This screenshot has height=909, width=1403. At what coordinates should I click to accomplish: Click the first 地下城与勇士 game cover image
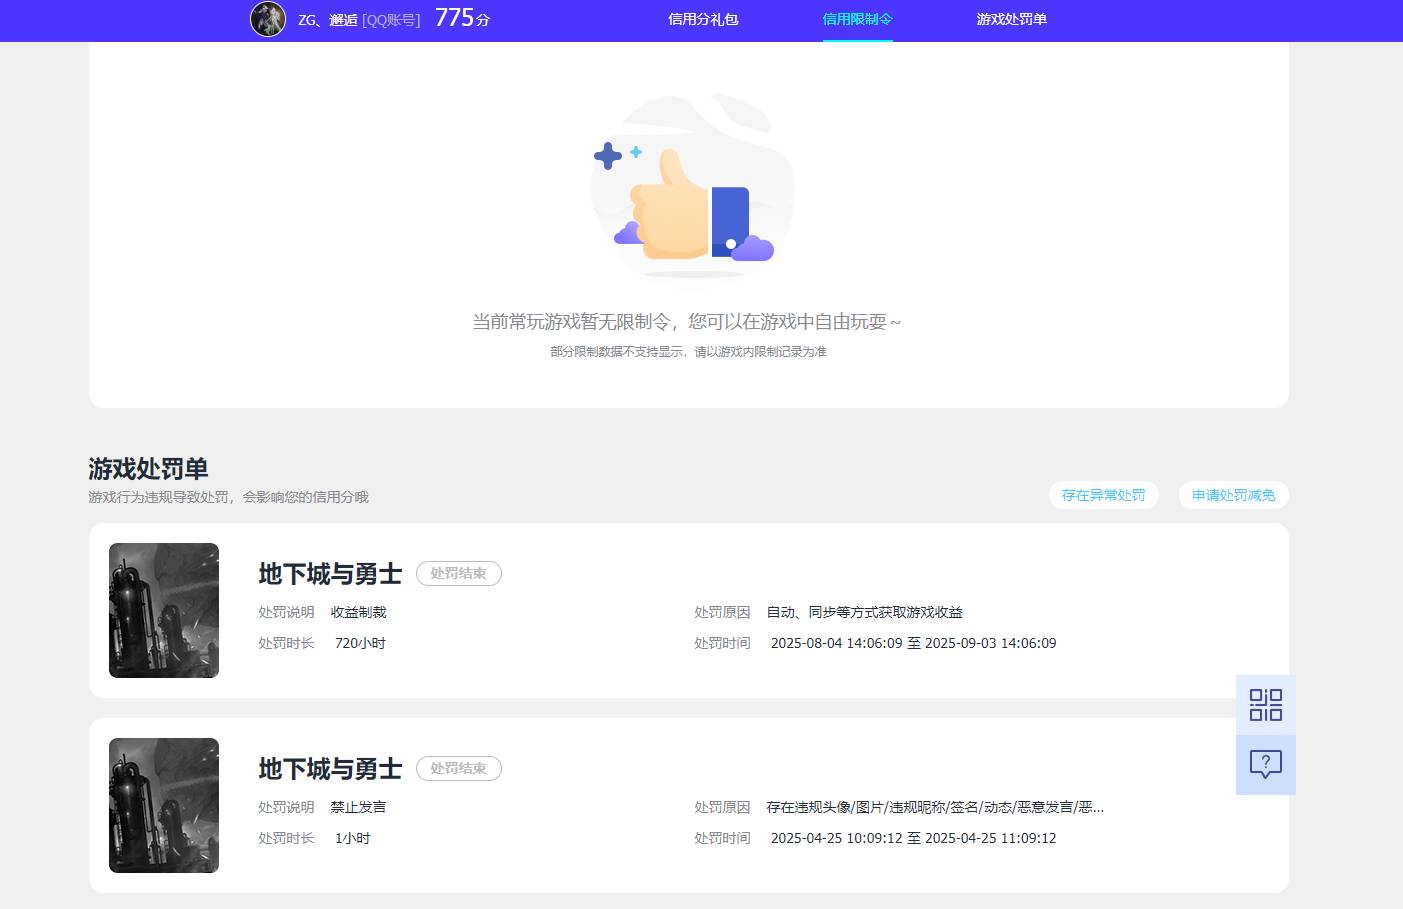pos(163,610)
